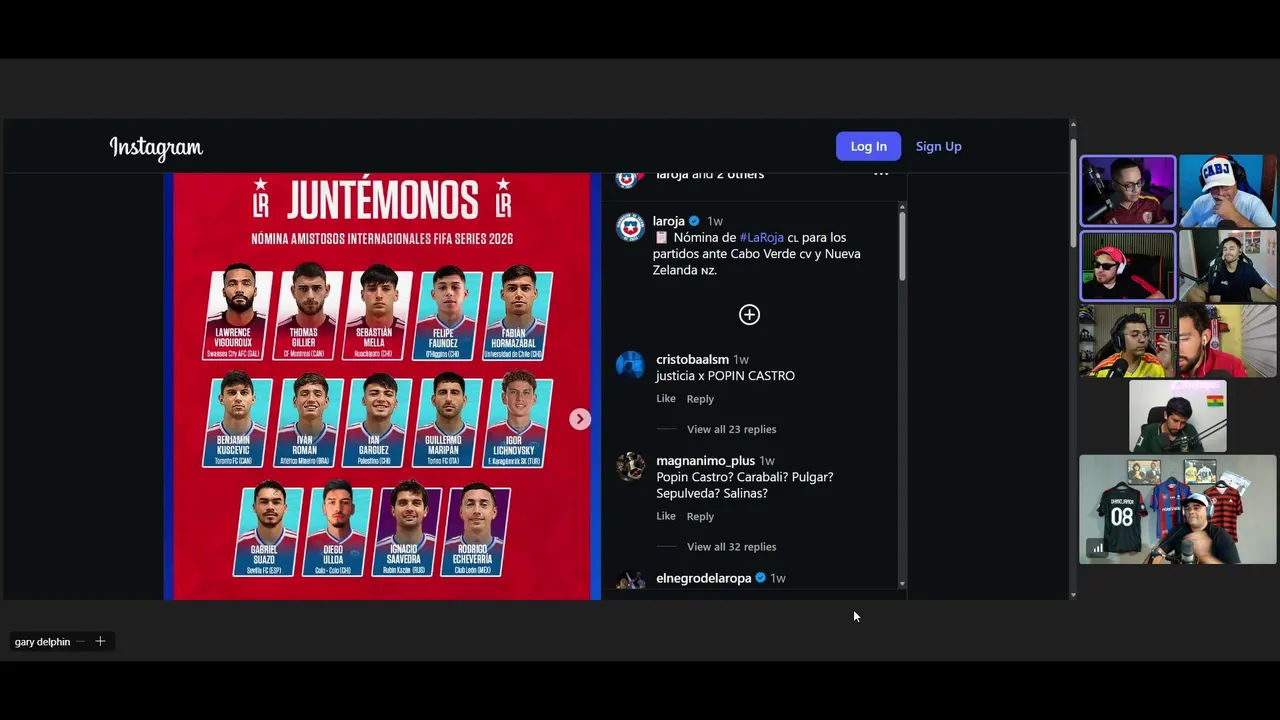Select the webcam of man wearing CABJ cap

1227,190
